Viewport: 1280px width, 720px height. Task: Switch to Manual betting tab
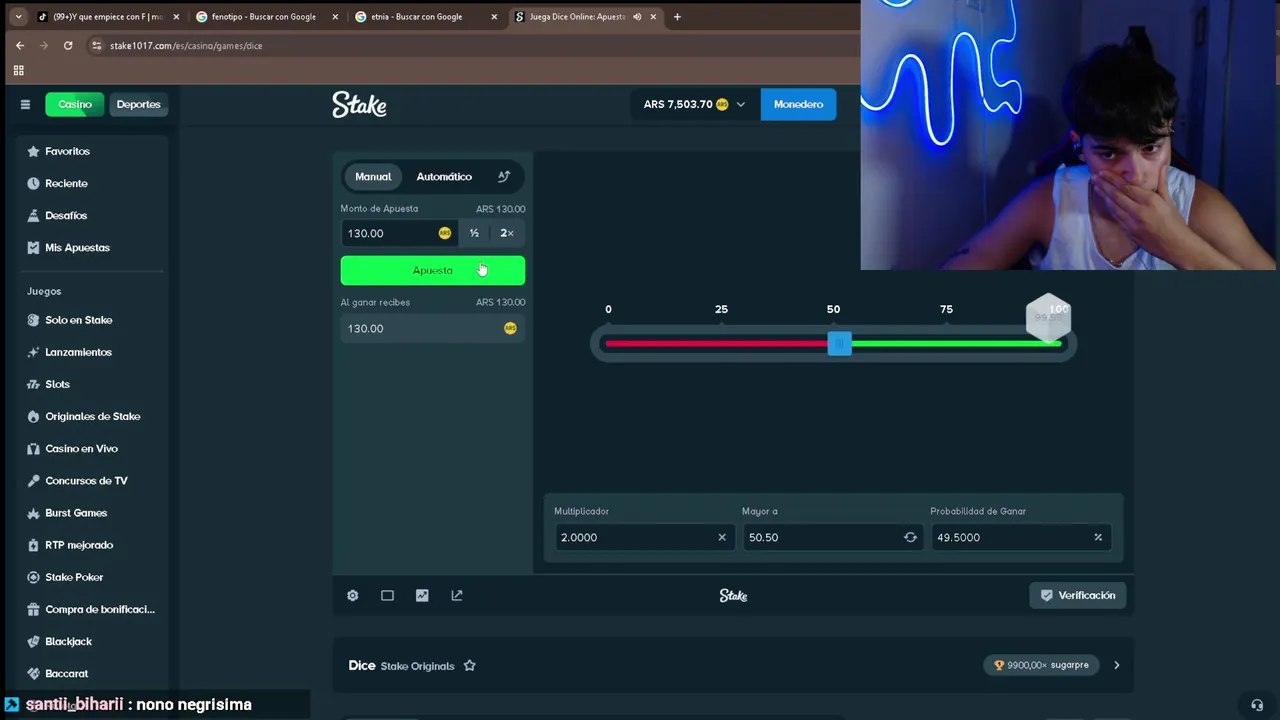[x=373, y=176]
